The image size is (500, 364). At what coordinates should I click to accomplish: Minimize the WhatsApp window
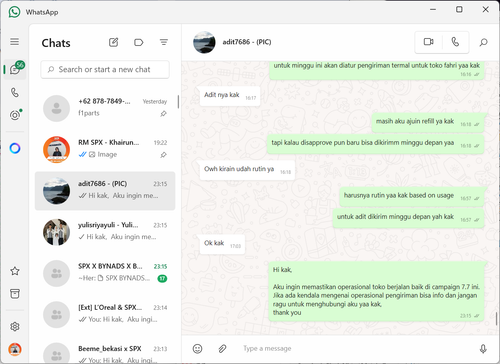(433, 9)
